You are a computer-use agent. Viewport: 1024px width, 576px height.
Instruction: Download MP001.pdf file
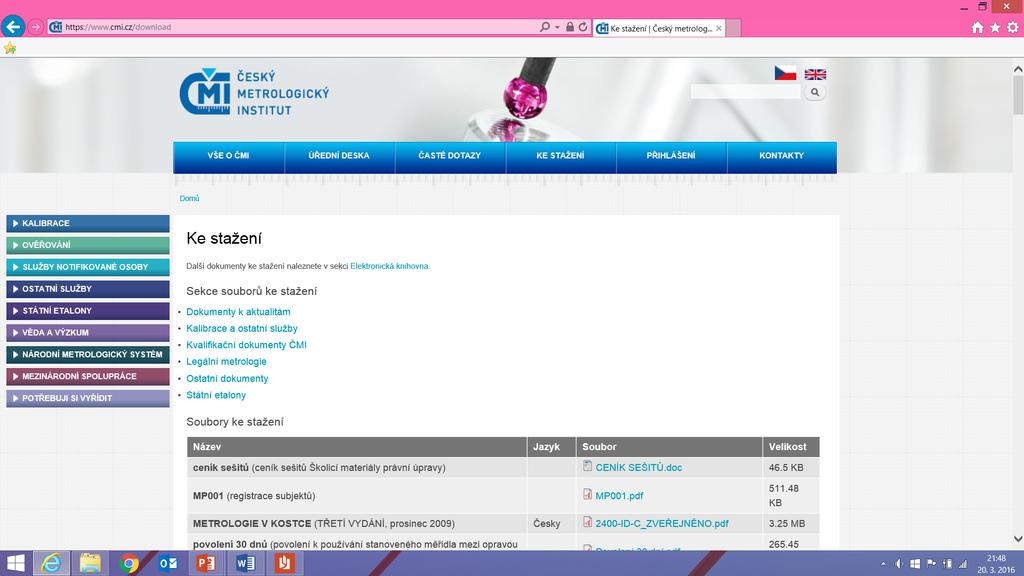pyautogui.click(x=619, y=496)
